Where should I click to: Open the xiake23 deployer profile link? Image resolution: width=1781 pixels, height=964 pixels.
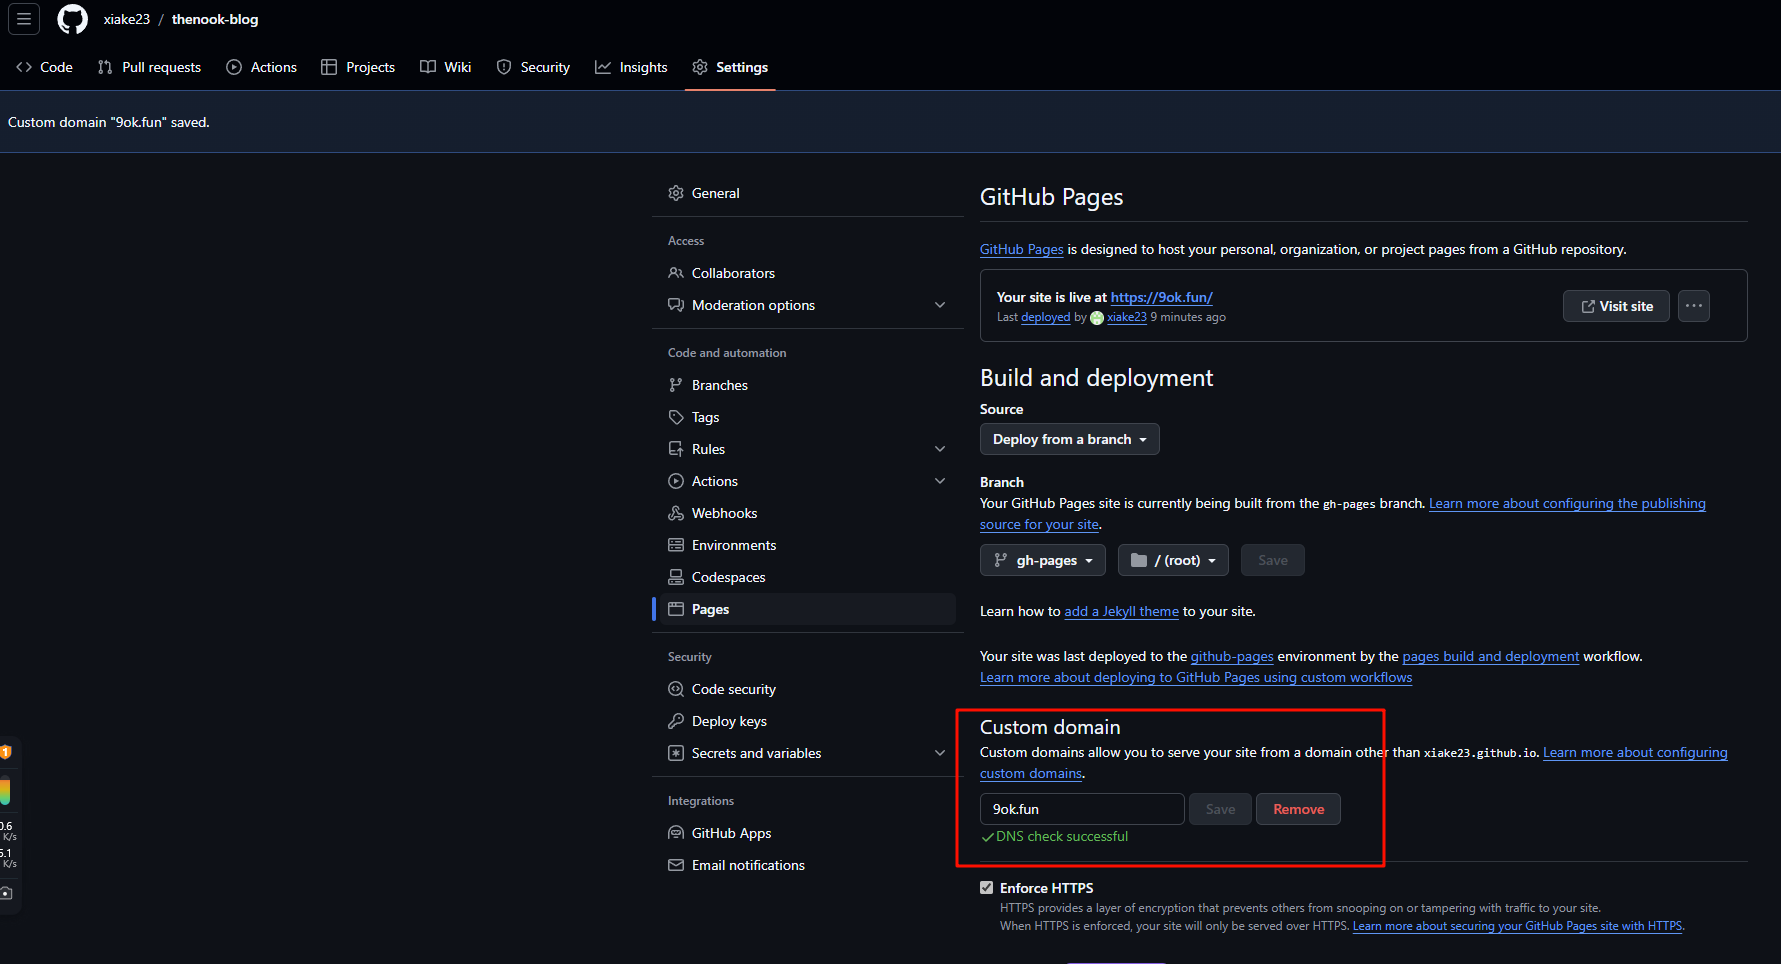coord(1126,317)
